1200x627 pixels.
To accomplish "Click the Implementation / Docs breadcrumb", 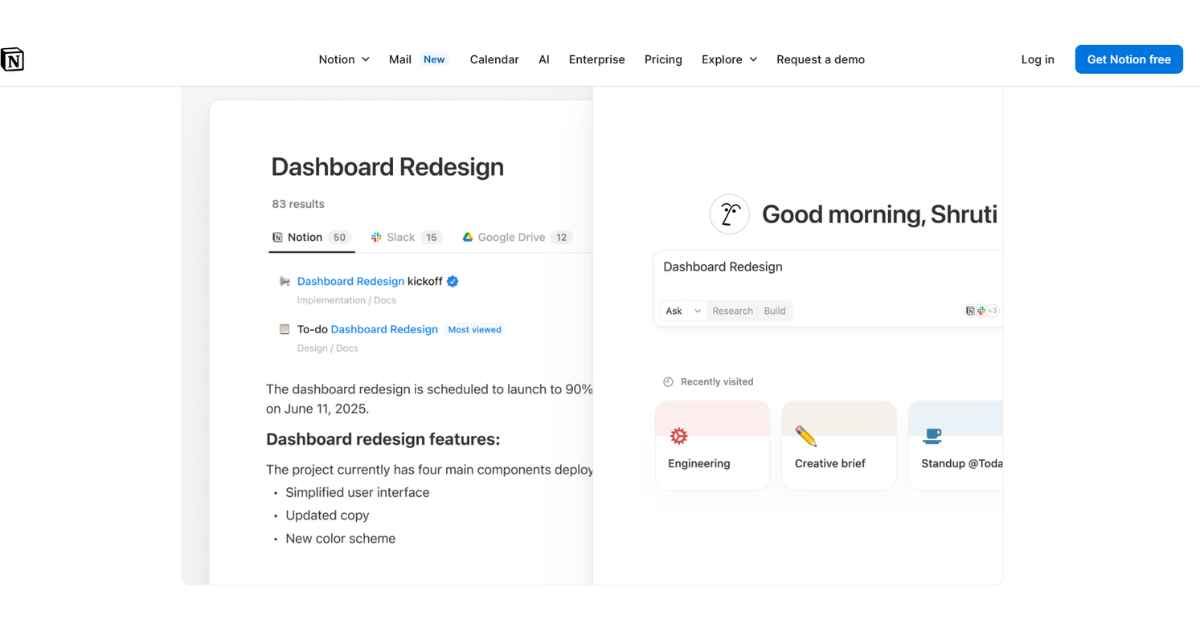I will [x=346, y=300].
